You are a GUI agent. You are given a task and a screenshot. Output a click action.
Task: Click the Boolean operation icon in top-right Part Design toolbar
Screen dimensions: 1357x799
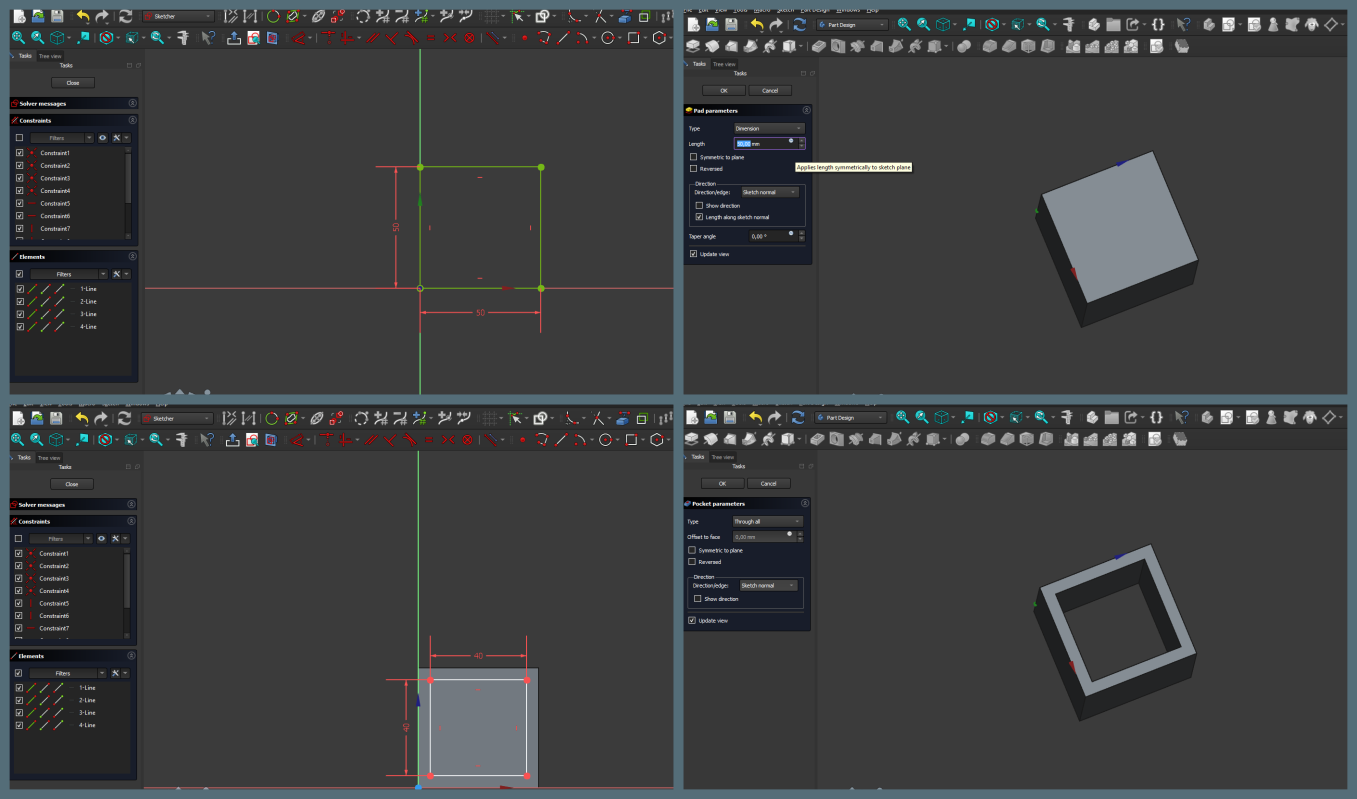point(964,46)
